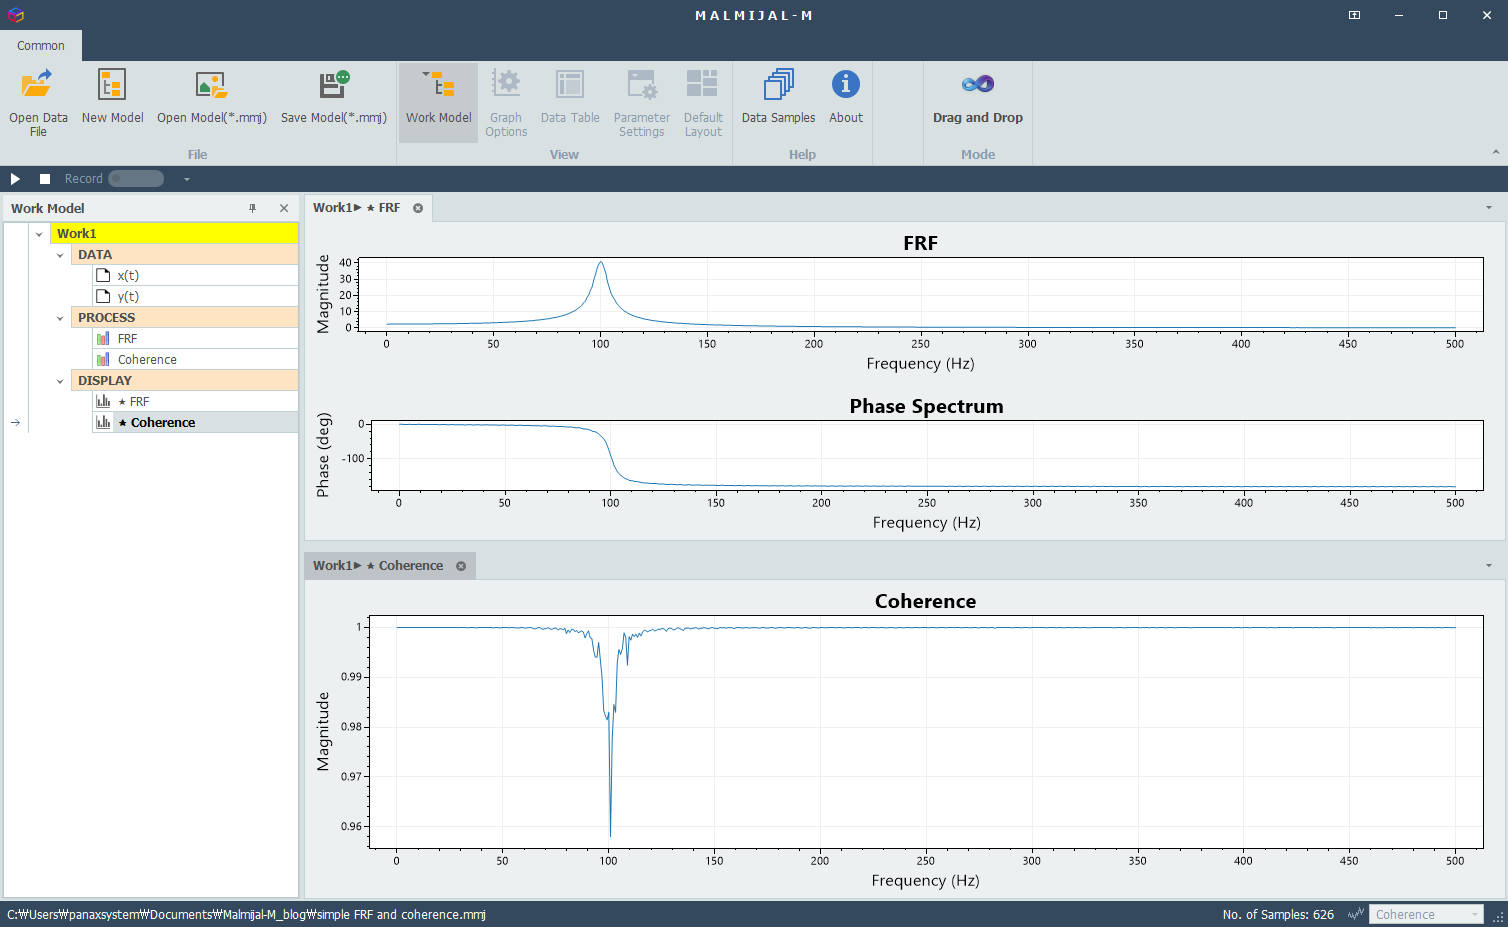Click Open Data File icon
Screen dimensions: 1508x927
point(37,84)
